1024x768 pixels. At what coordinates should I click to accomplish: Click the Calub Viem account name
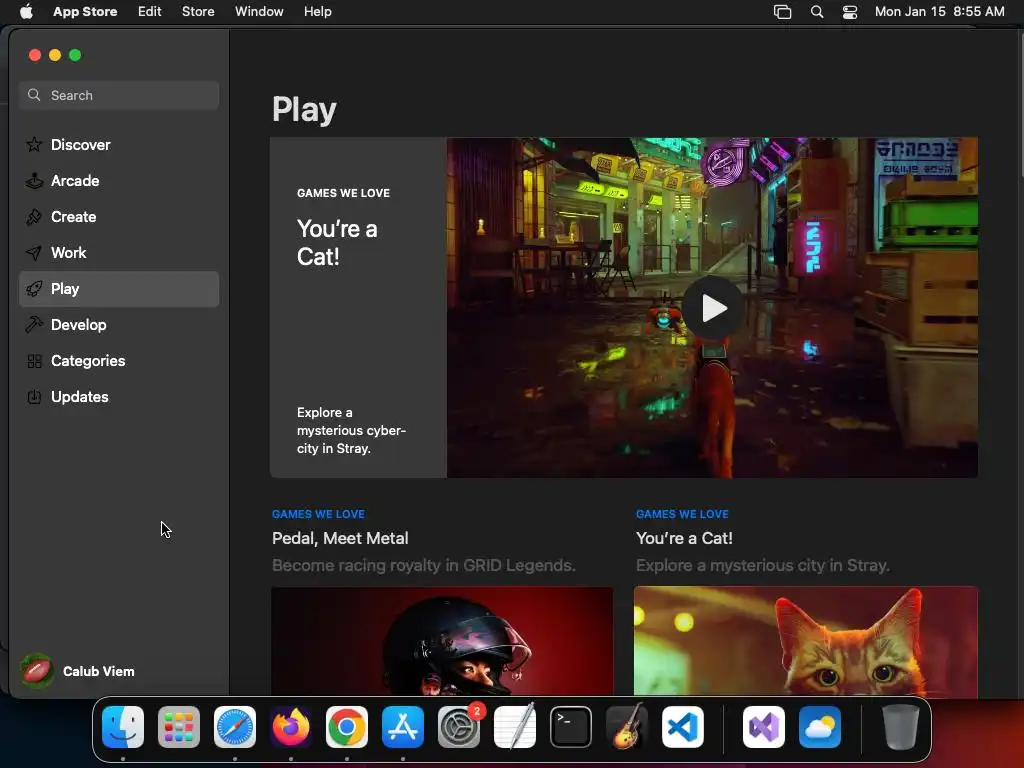[99, 671]
